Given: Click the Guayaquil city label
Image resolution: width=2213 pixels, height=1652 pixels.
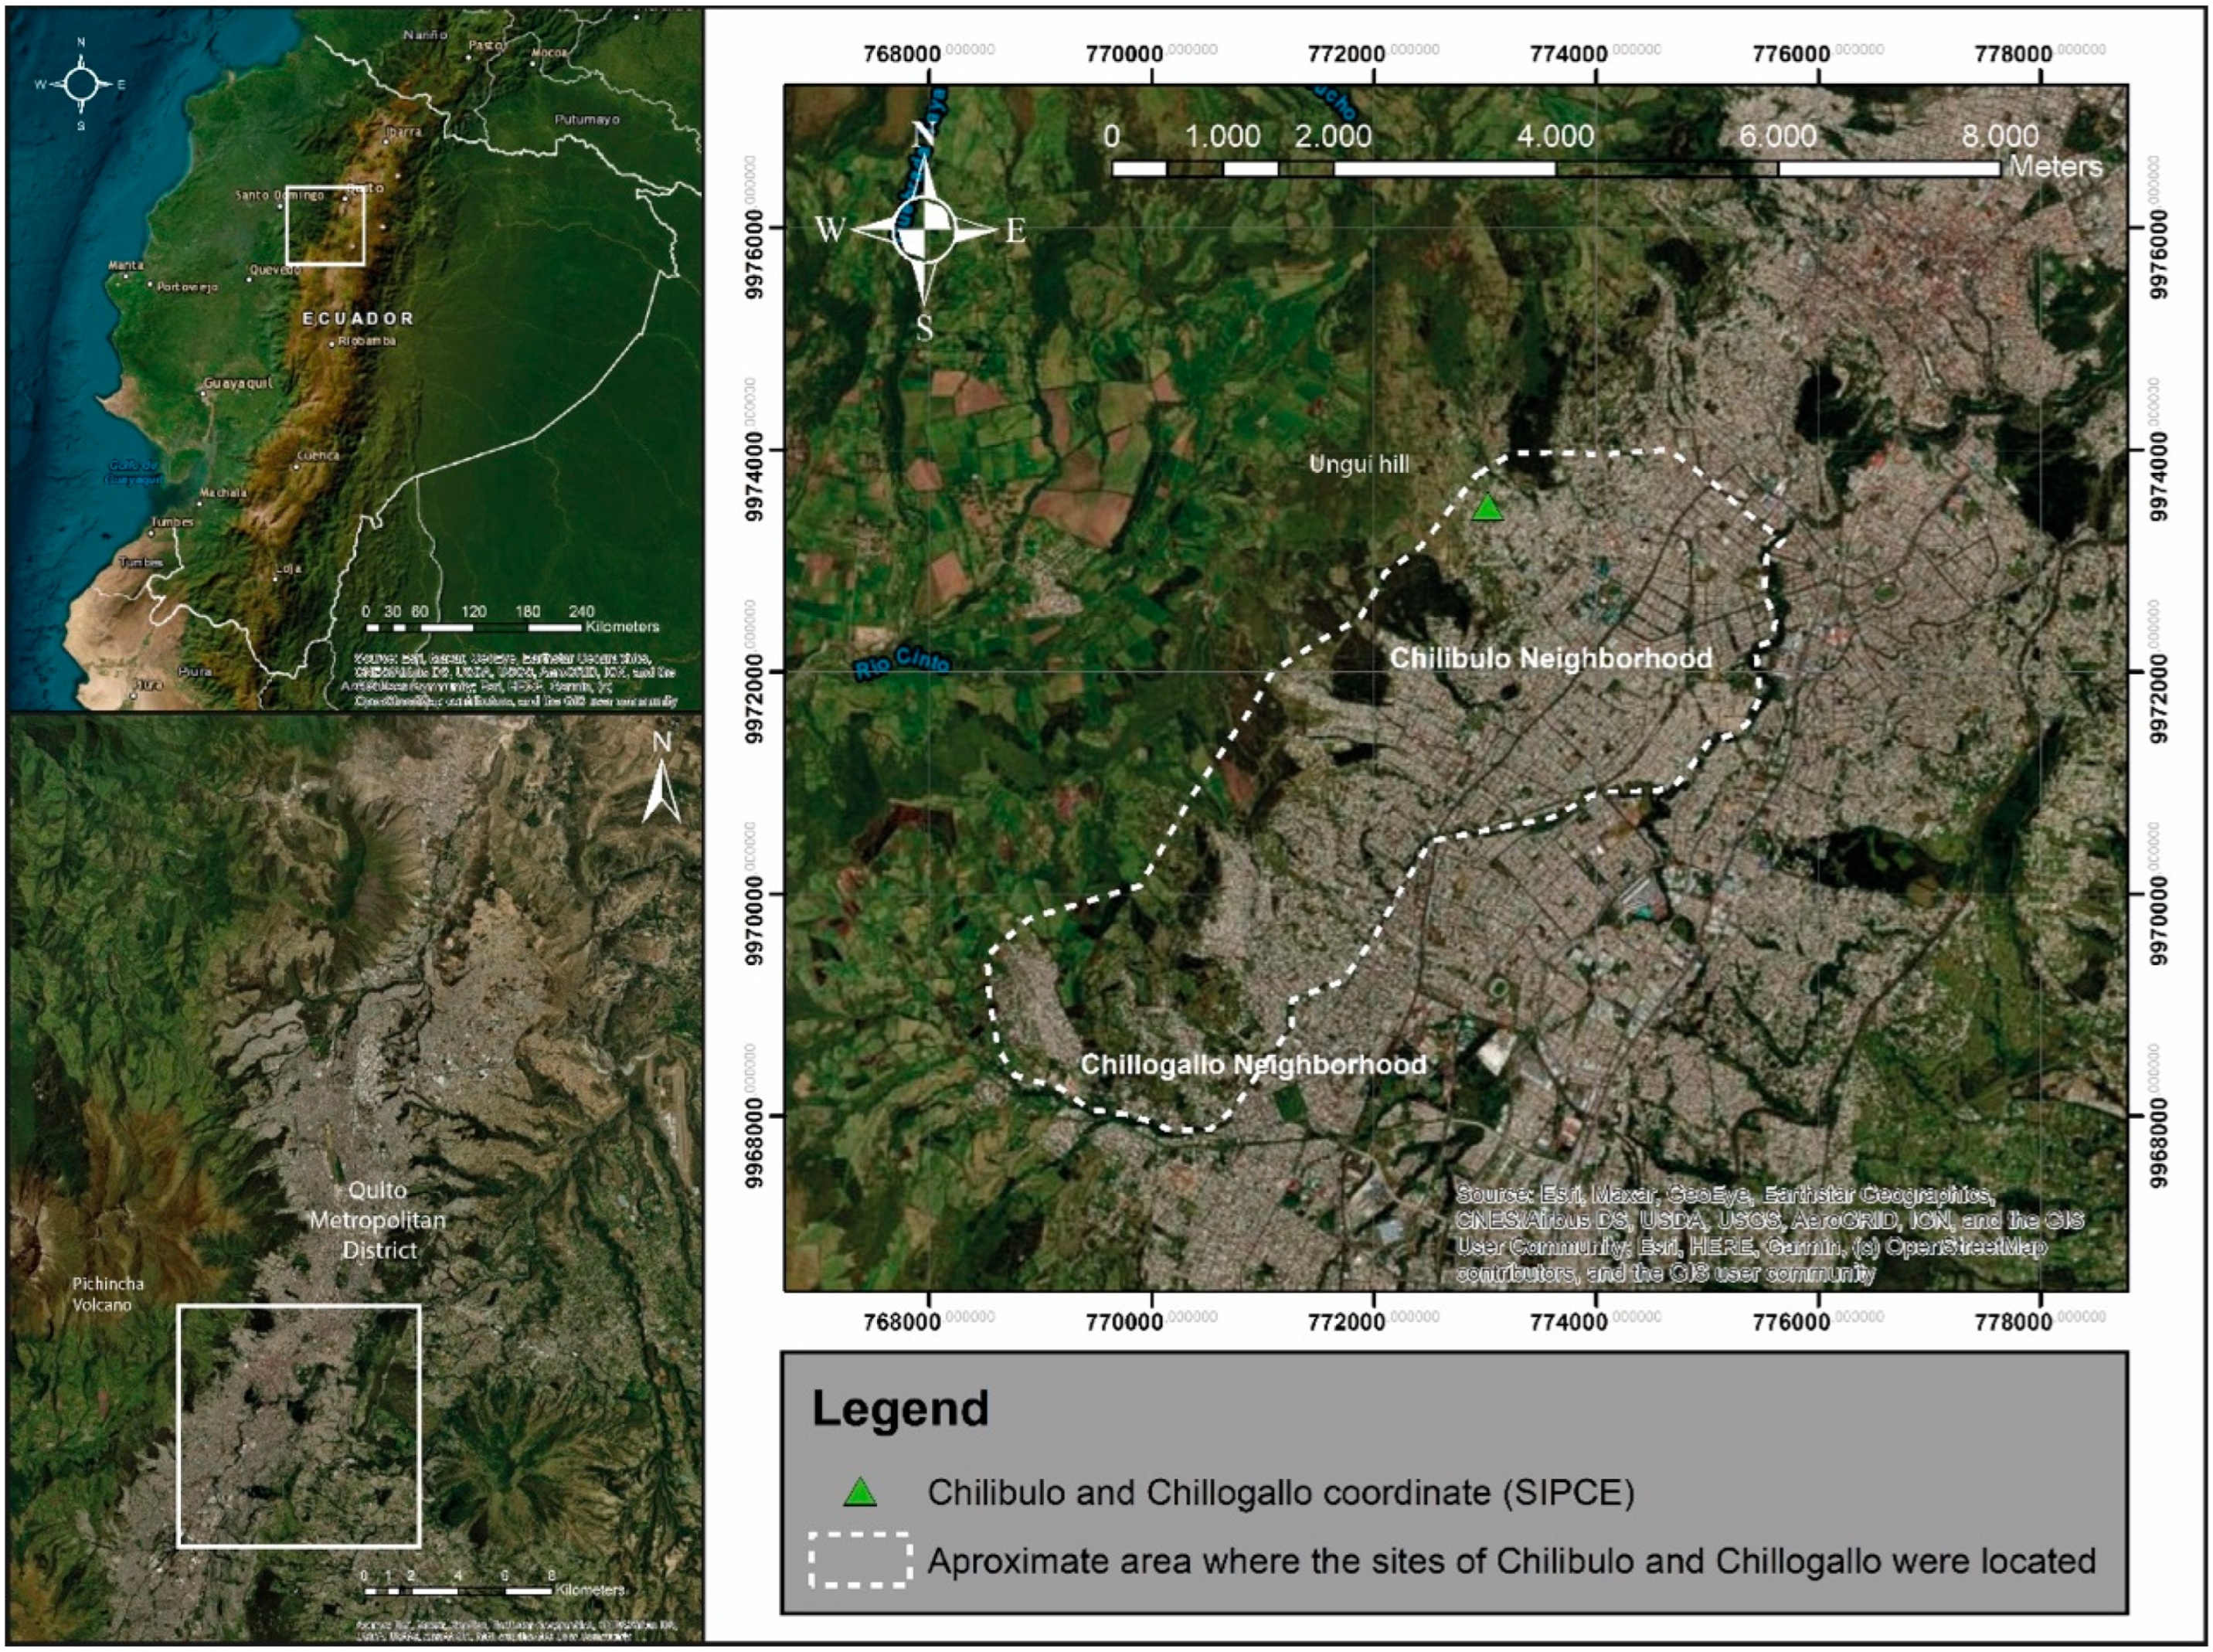Looking at the screenshot, I should tap(237, 384).
